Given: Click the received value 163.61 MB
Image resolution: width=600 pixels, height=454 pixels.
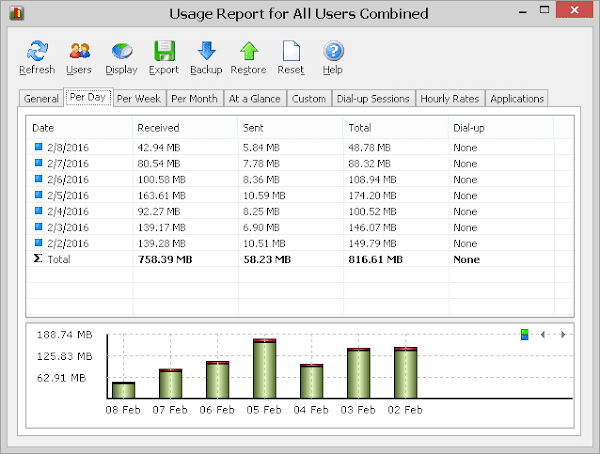Looking at the screenshot, I should [161, 196].
